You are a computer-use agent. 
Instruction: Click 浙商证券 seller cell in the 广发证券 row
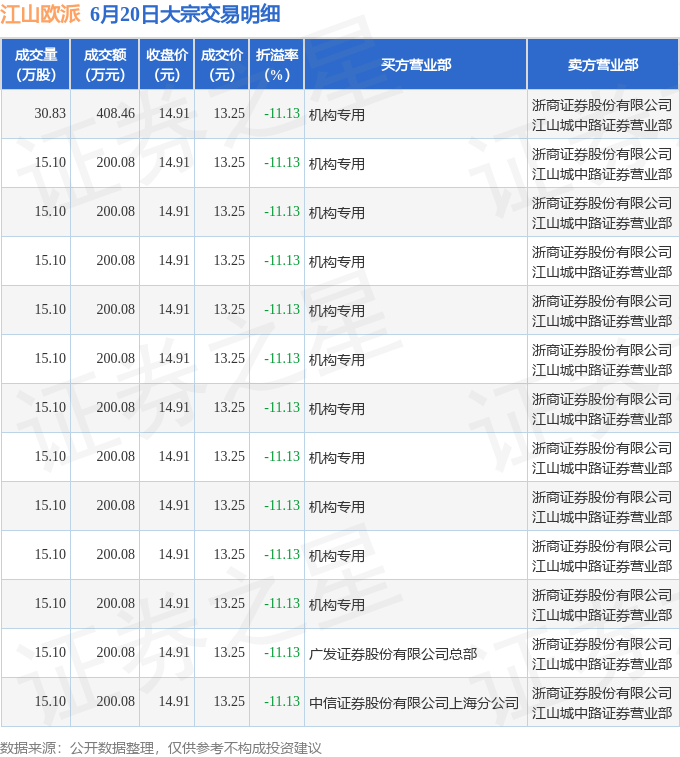[x=602, y=654]
